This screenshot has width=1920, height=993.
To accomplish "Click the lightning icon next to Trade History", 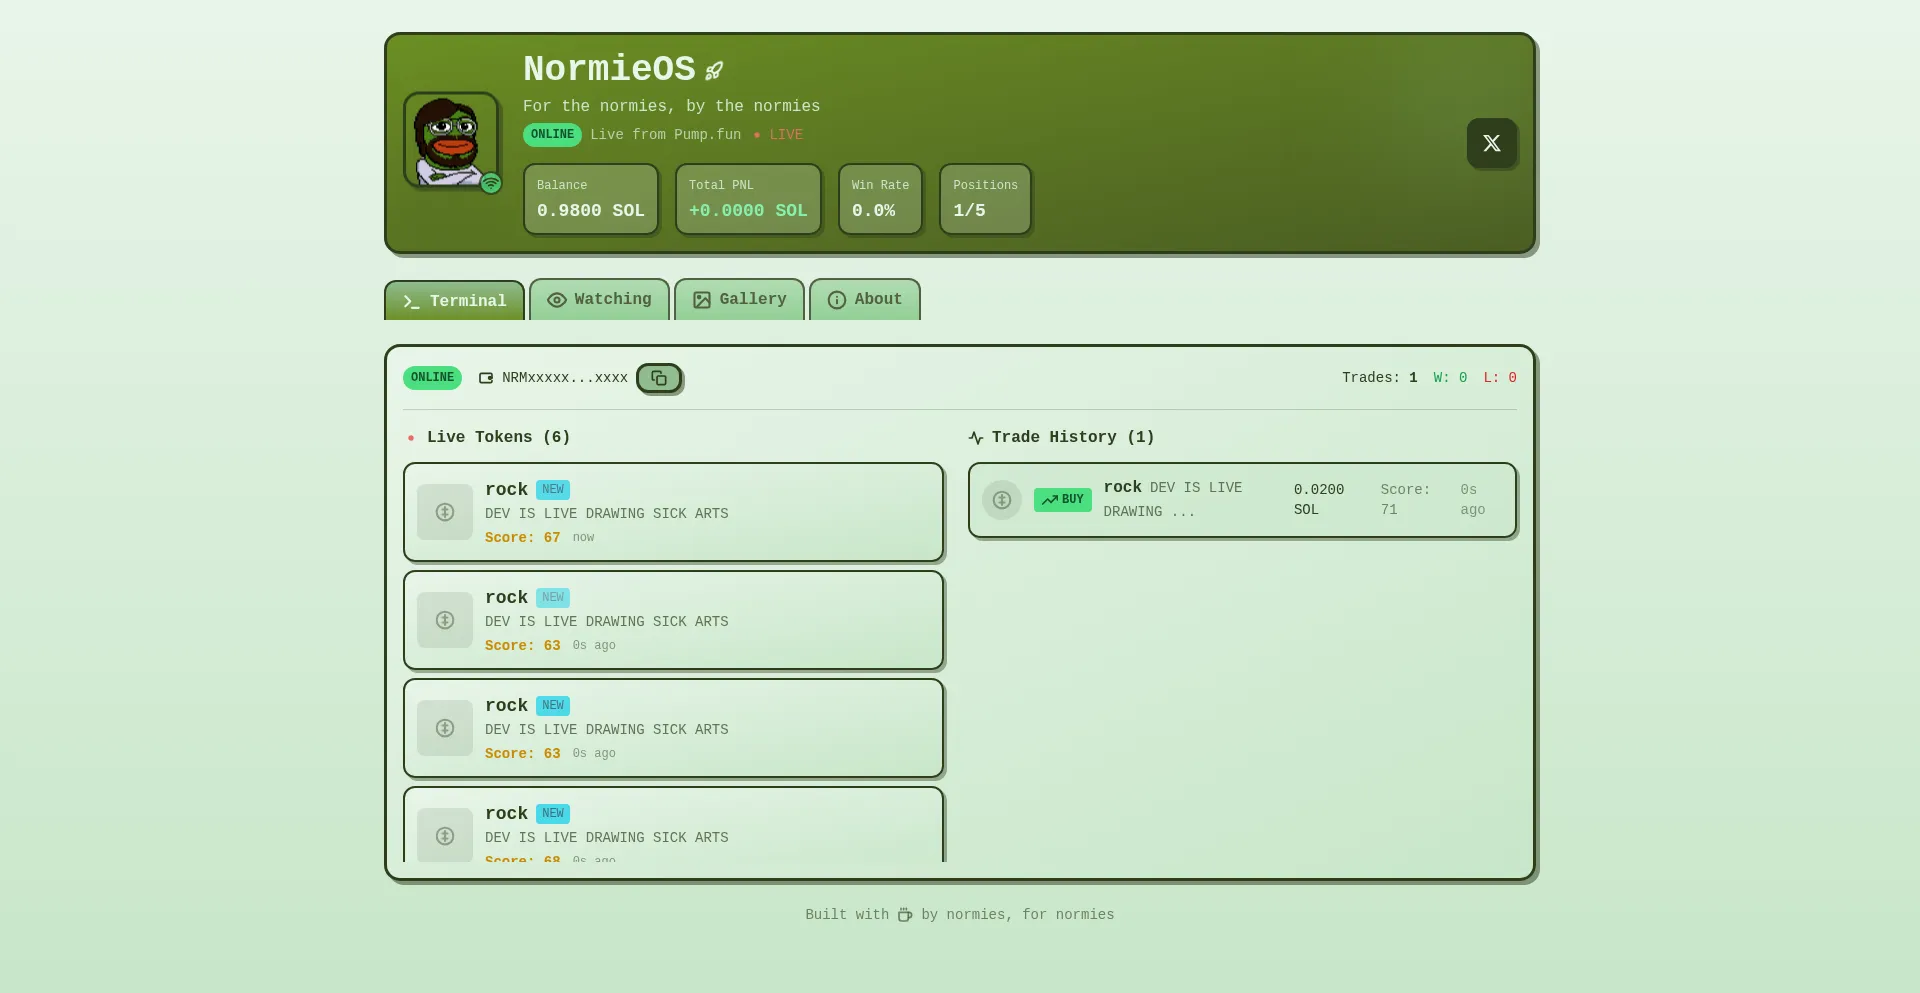I will coord(975,437).
